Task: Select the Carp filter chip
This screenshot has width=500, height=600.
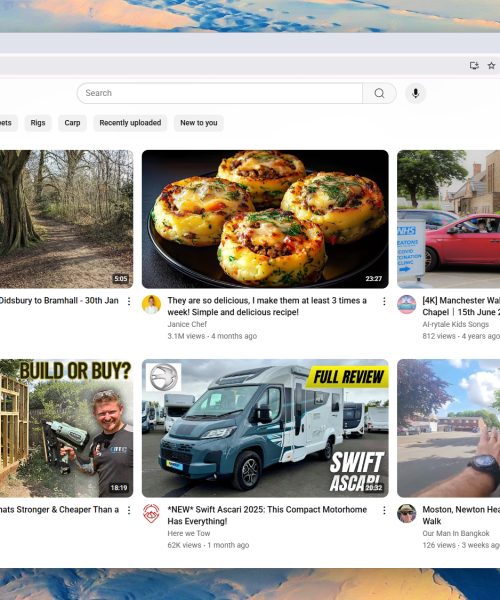Action: (72, 123)
